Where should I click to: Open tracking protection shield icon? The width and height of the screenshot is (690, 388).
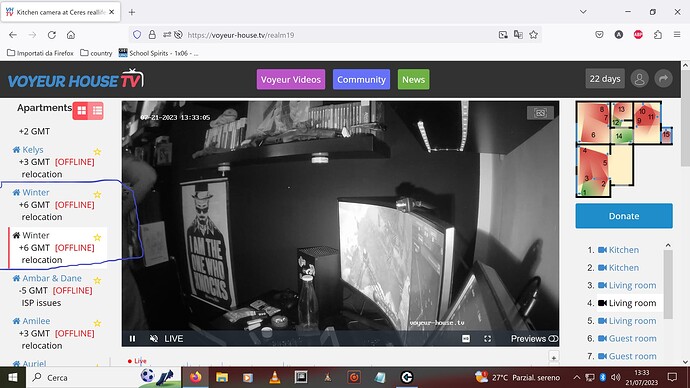(x=137, y=35)
